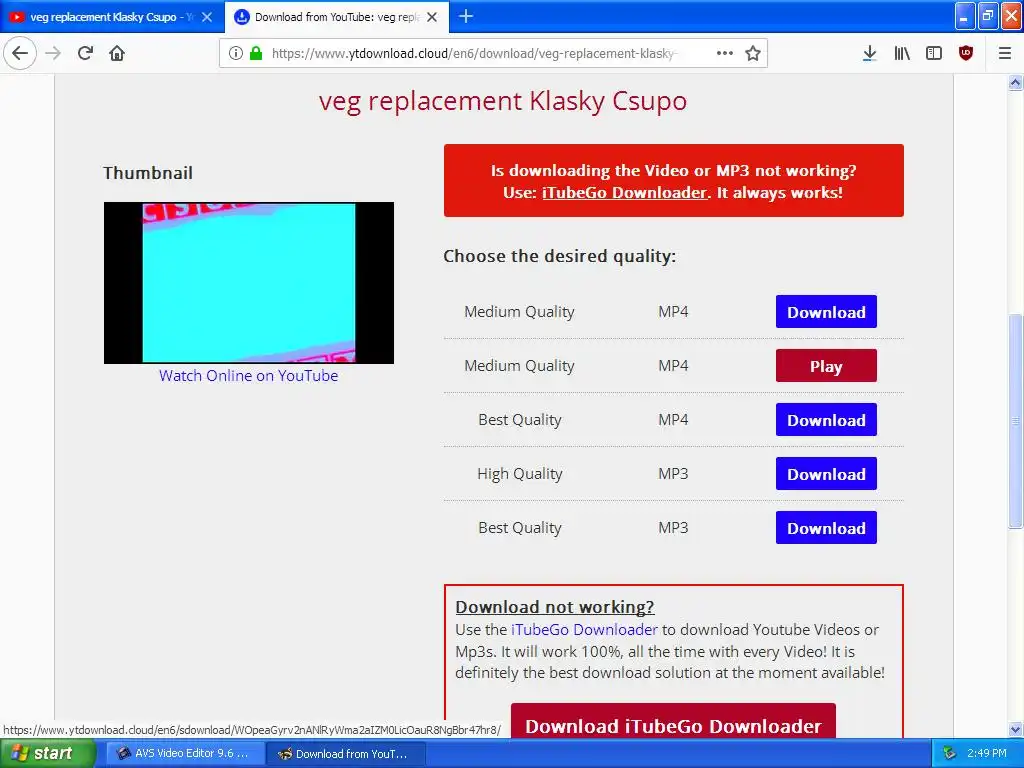The image size is (1024, 768).
Task: Minimize the Firefox window
Action: (x=965, y=16)
